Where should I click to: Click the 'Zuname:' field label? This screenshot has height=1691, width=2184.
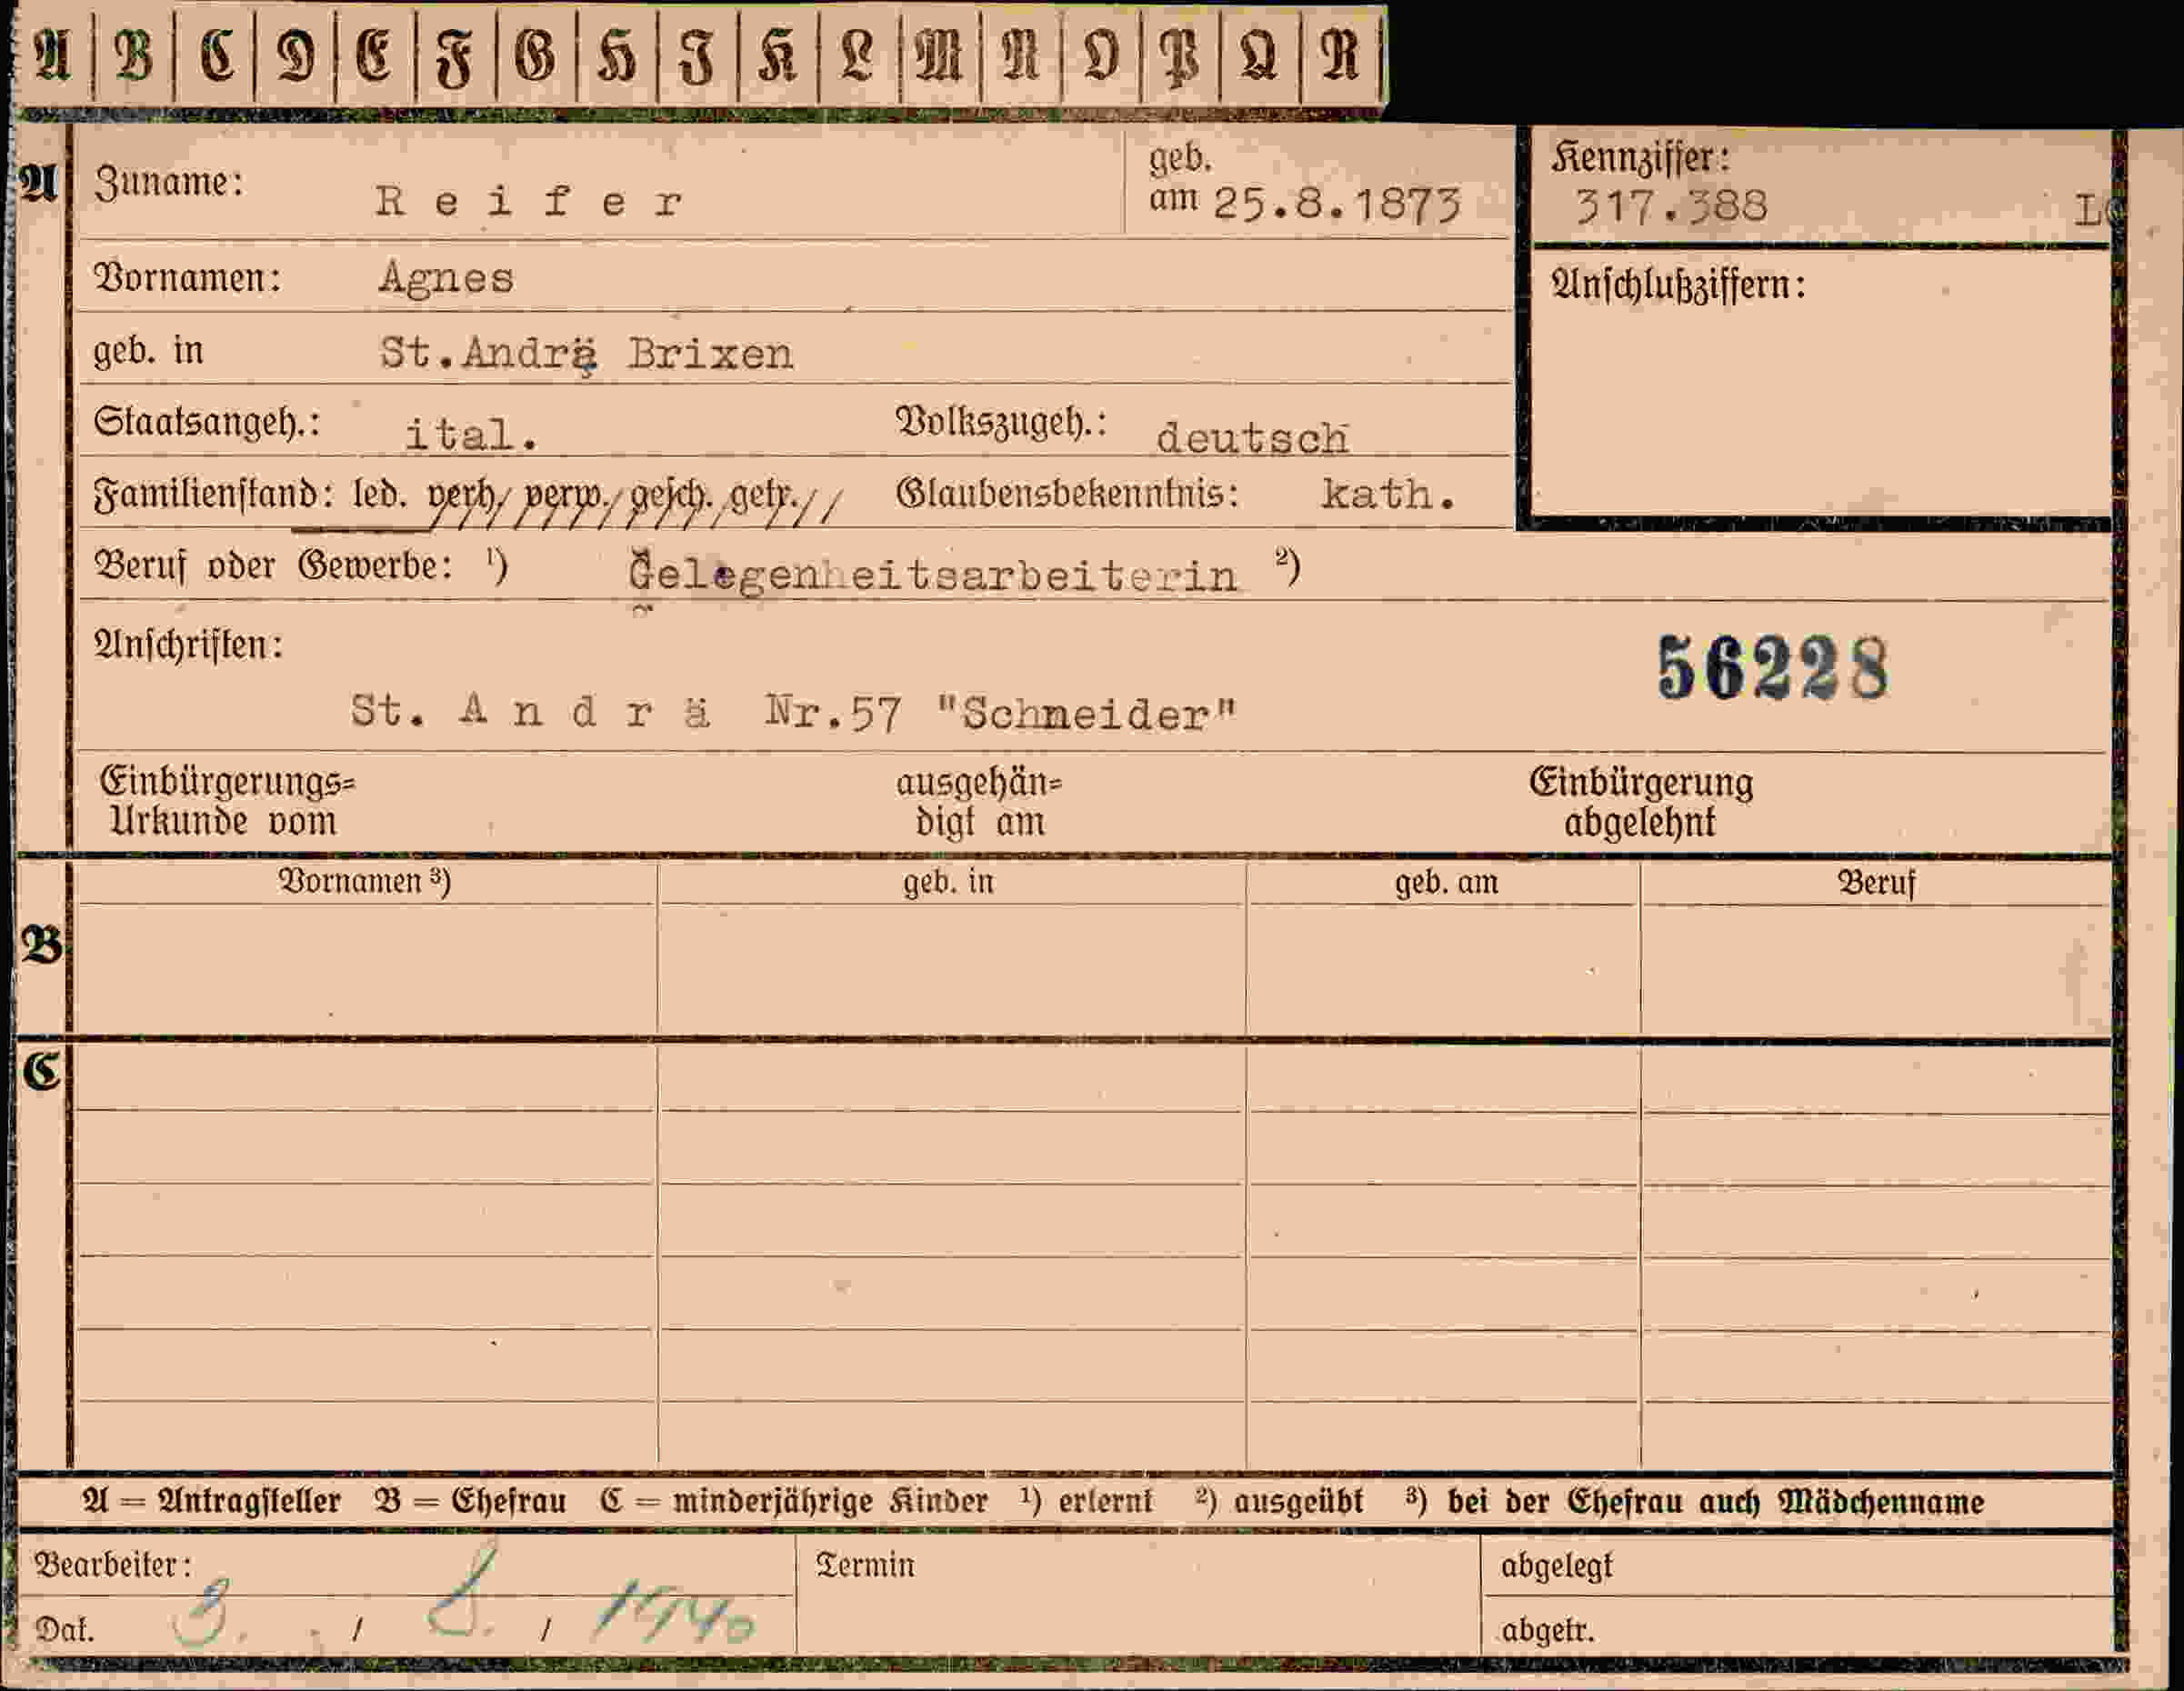(169, 183)
